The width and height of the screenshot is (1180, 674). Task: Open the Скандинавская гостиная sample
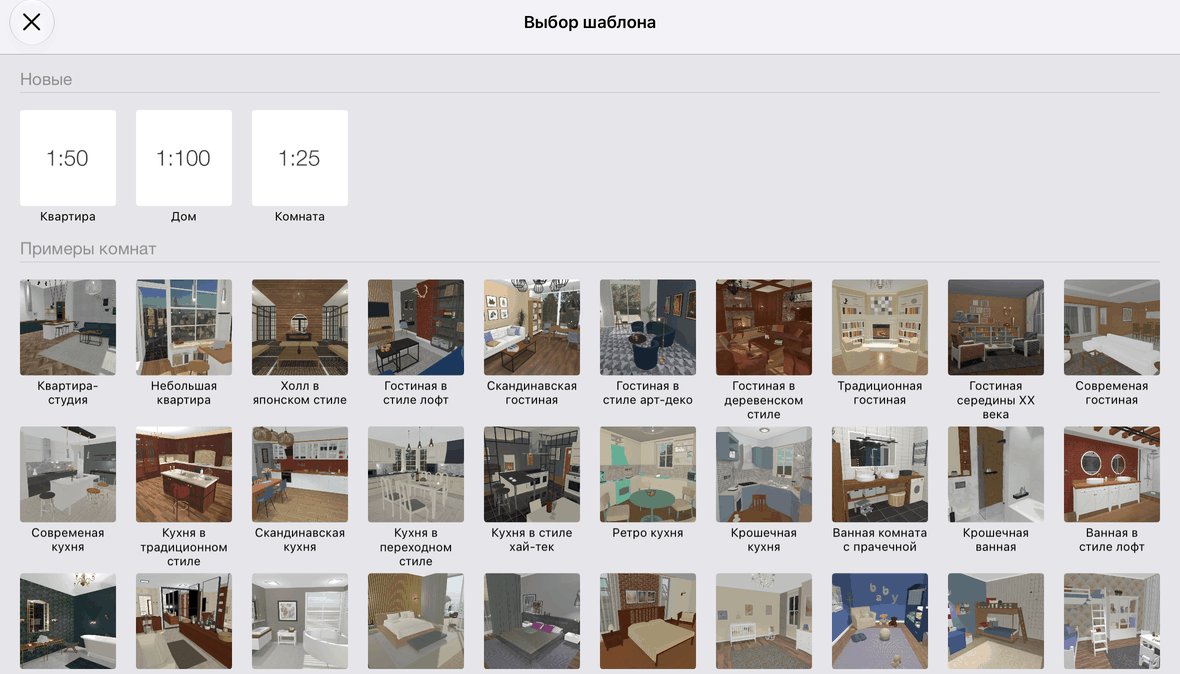[x=531, y=327]
